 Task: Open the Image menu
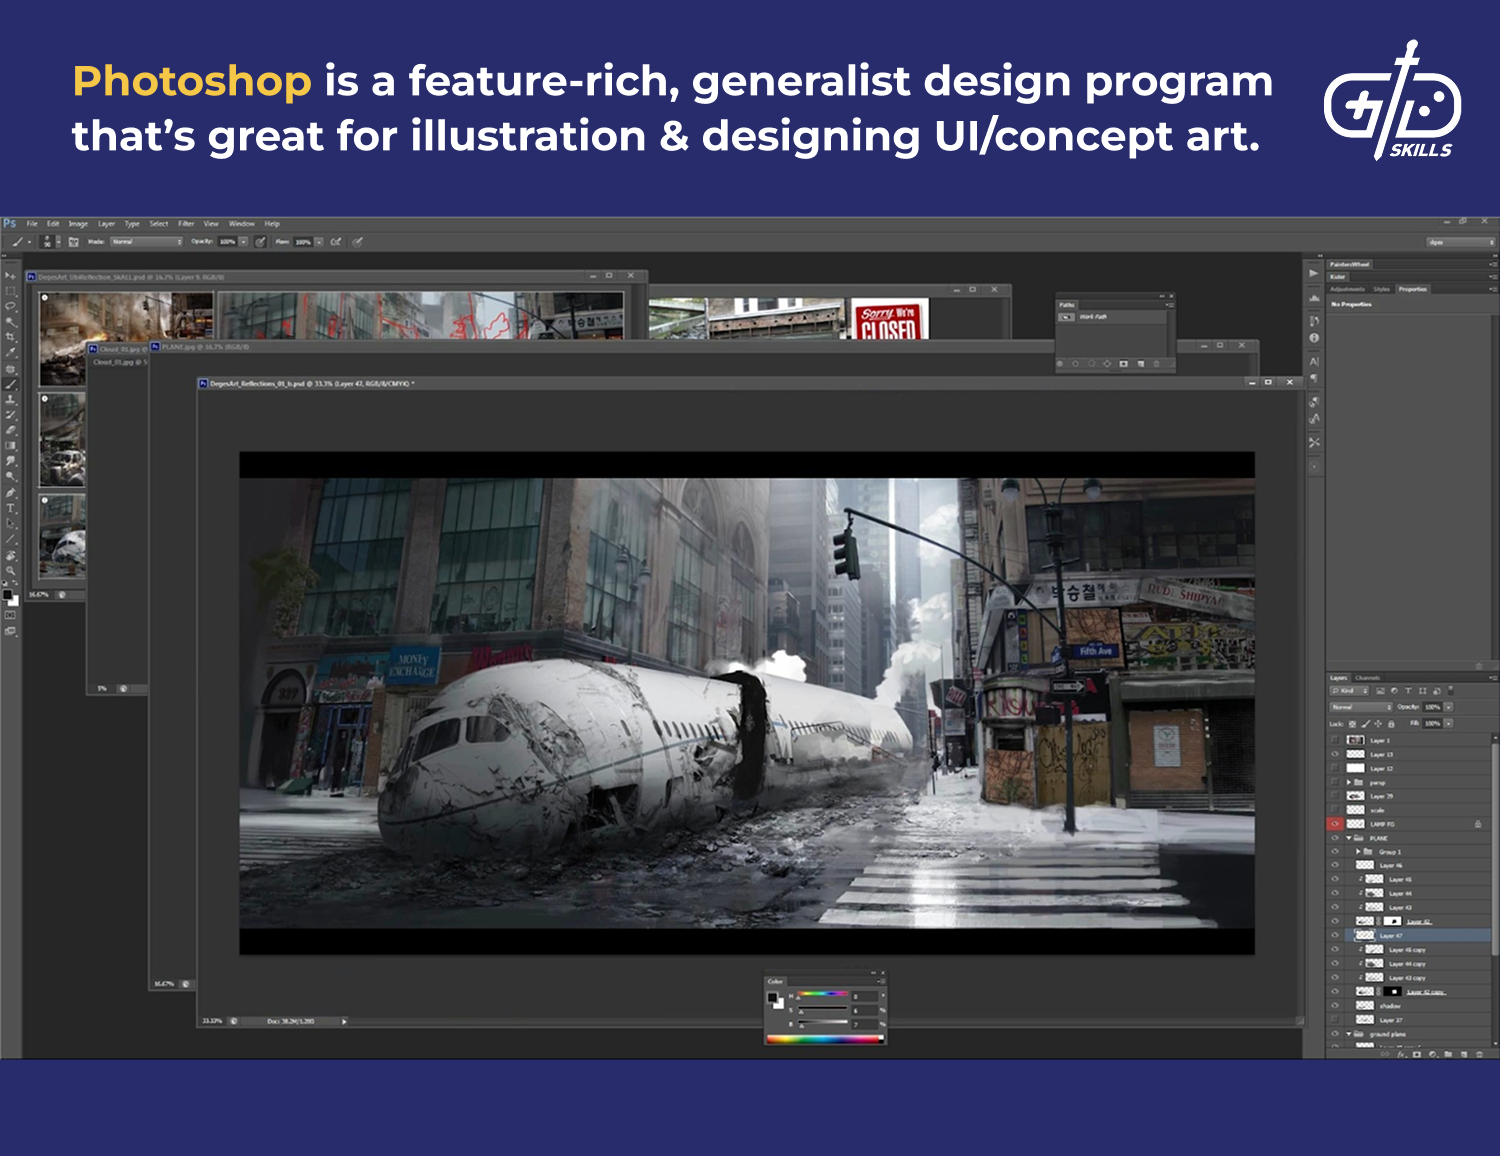tap(78, 224)
